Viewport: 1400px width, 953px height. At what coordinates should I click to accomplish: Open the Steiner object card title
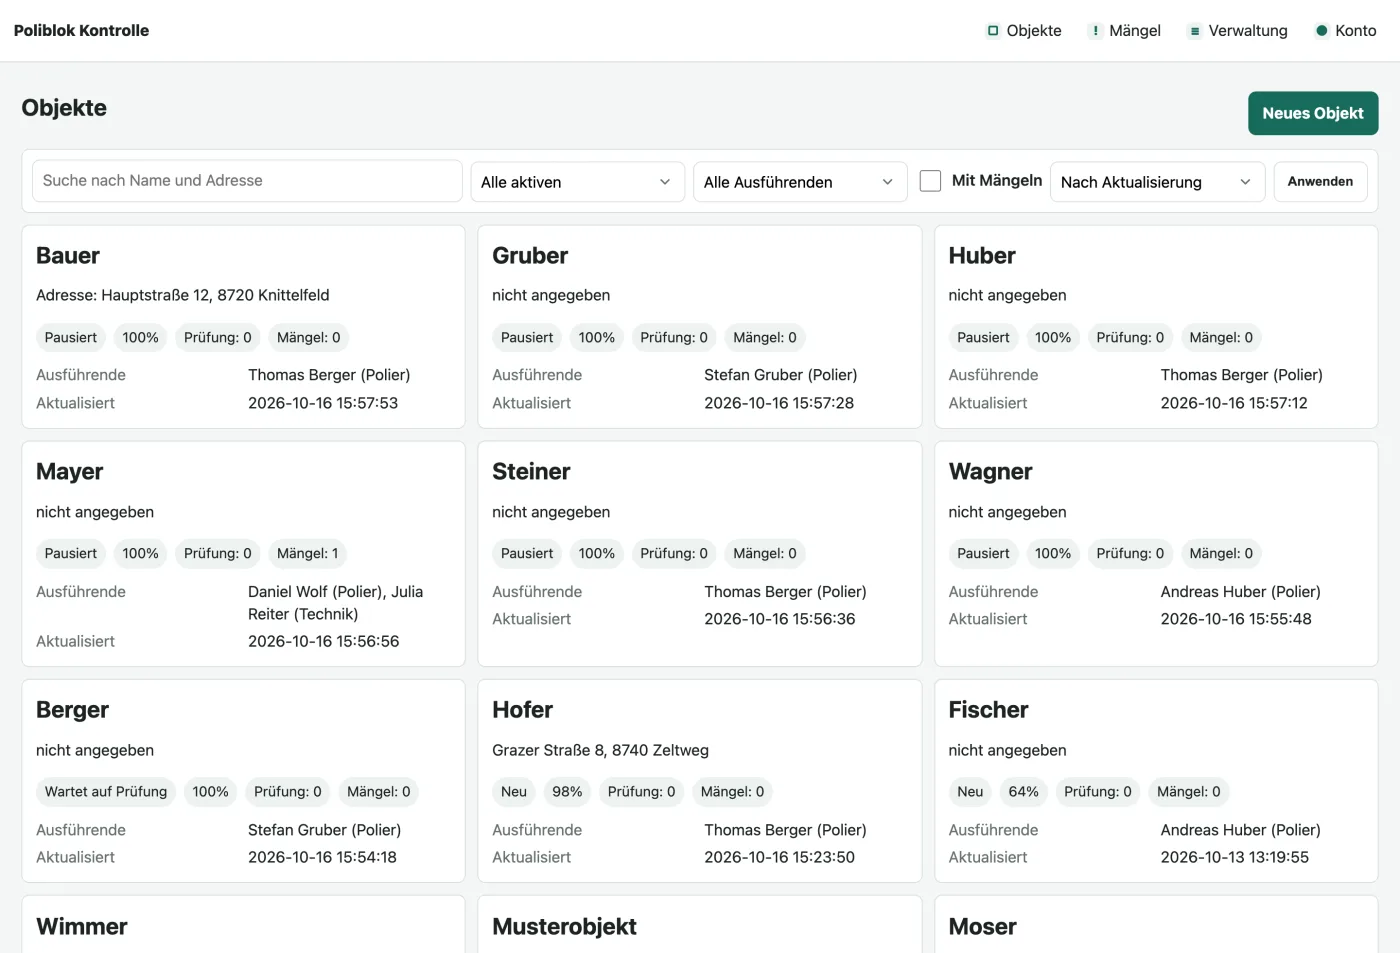[531, 472]
